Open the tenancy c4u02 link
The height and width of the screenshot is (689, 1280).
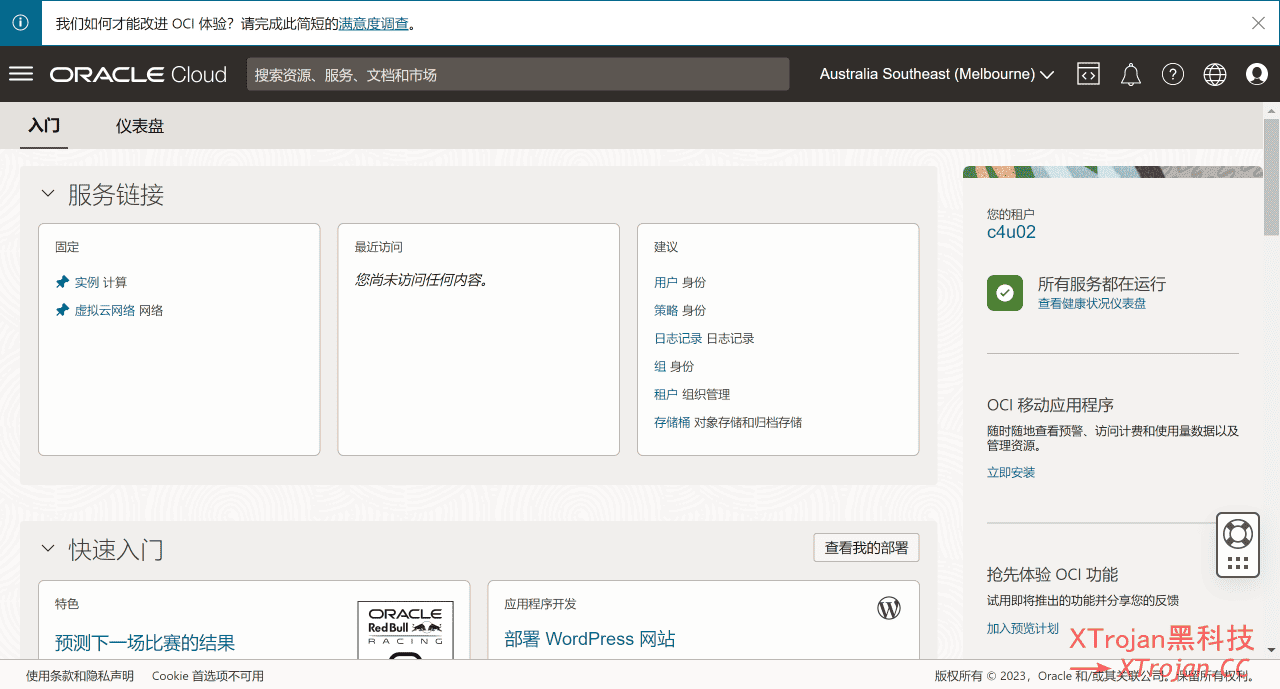1011,232
